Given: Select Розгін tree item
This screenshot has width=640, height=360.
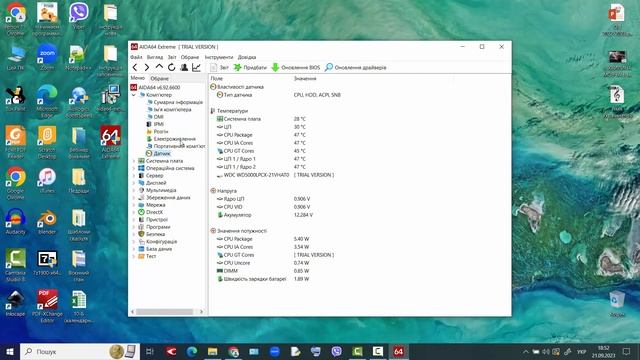Looking at the screenshot, I should [157, 131].
